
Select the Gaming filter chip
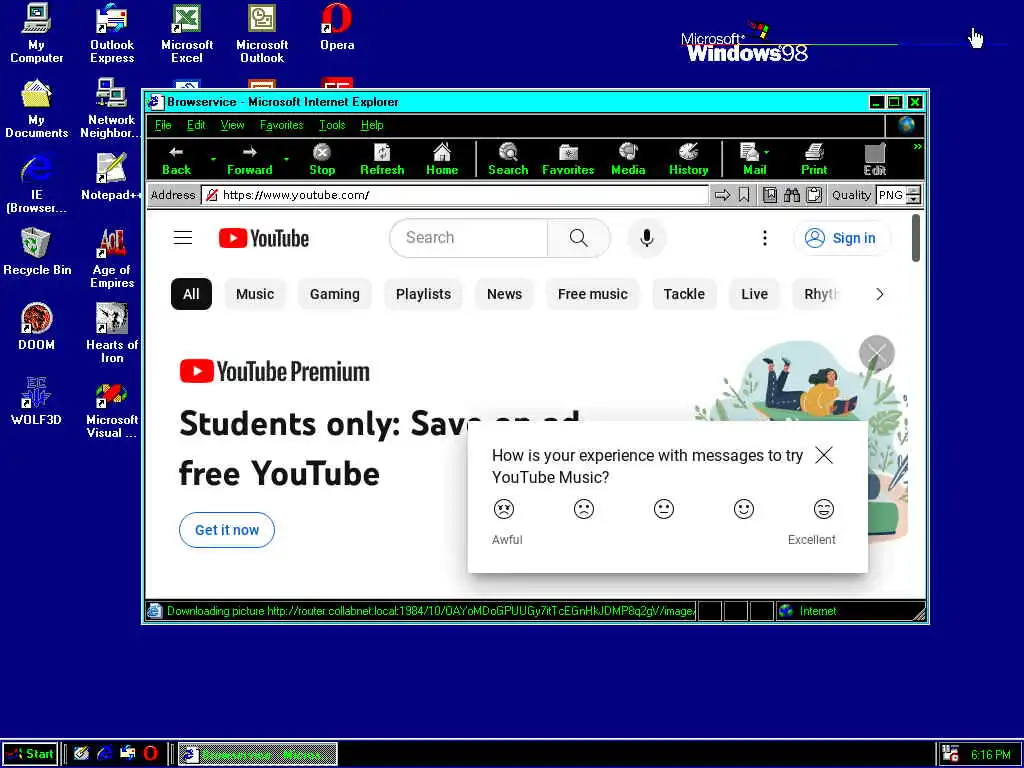tap(334, 294)
